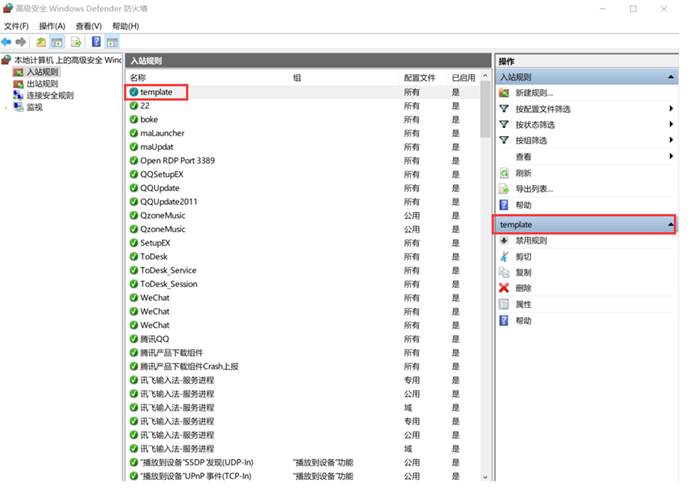Click the status icon of the template rule
Viewport: 692px width, 491px height.
coord(134,92)
